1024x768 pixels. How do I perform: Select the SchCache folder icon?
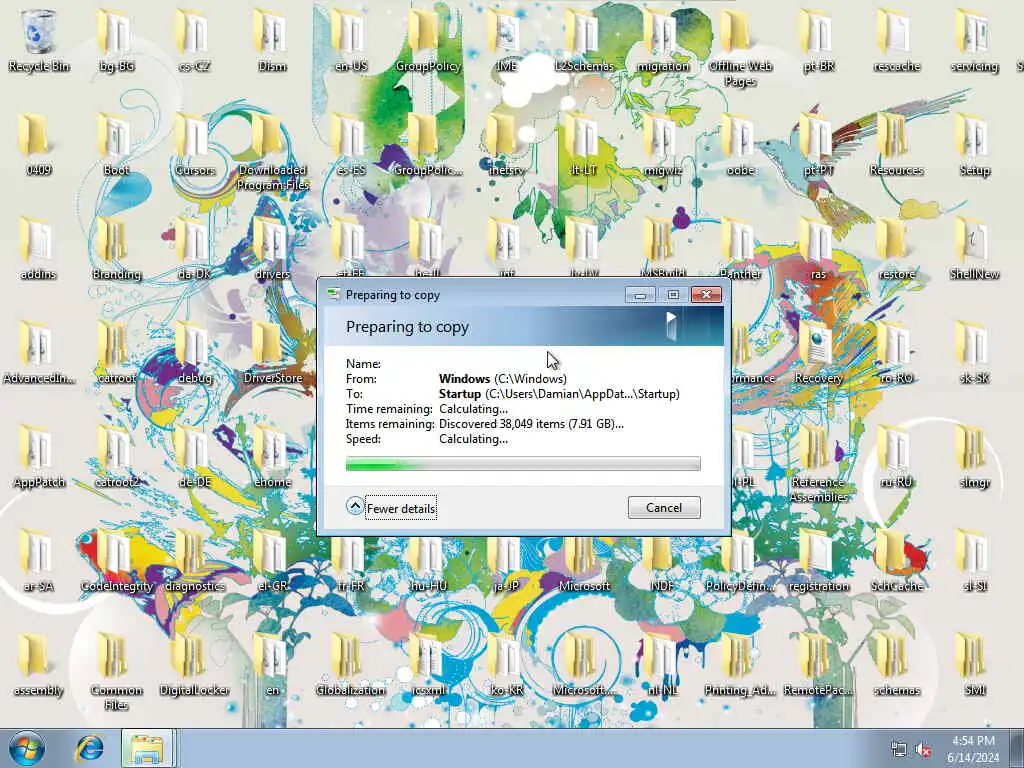(897, 560)
